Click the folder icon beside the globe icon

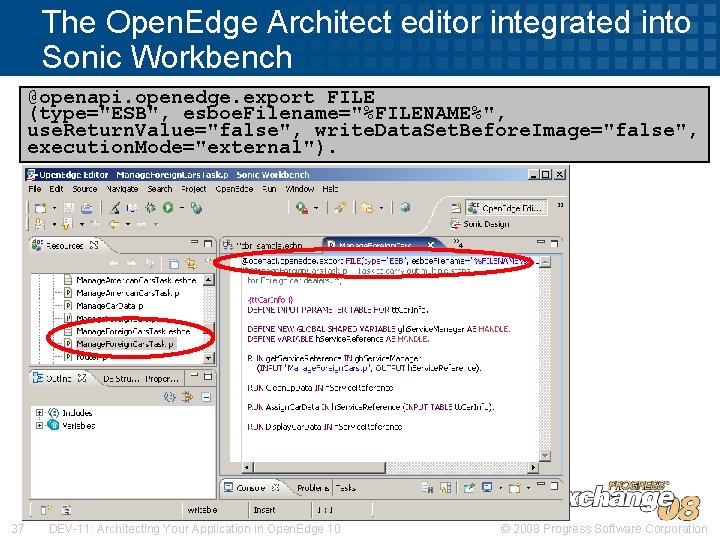coord(367,208)
